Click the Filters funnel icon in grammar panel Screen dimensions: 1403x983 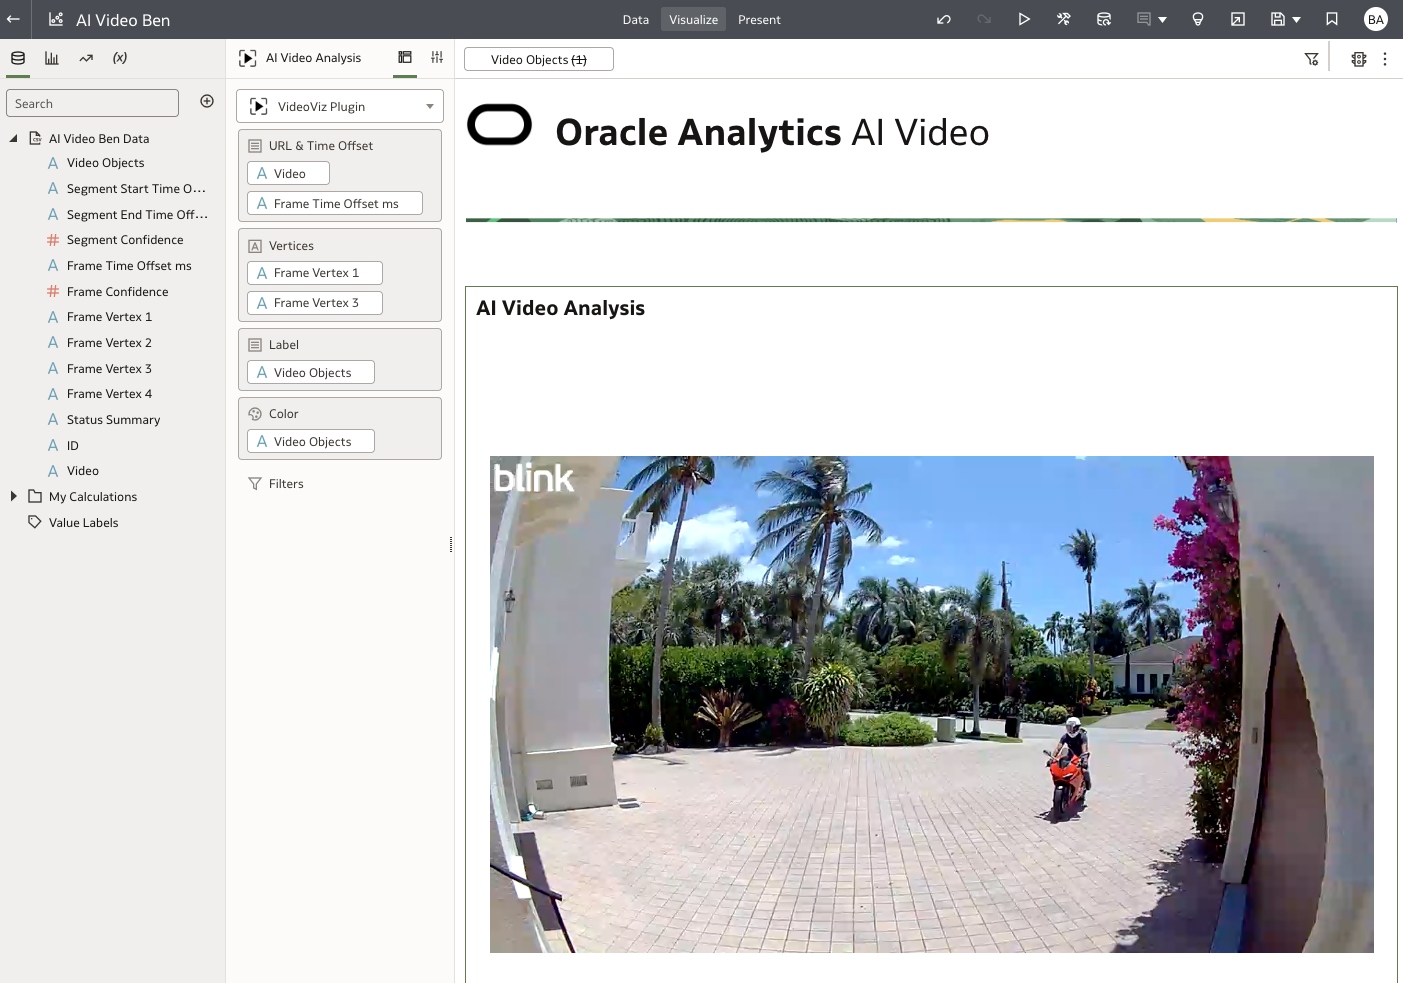point(255,484)
